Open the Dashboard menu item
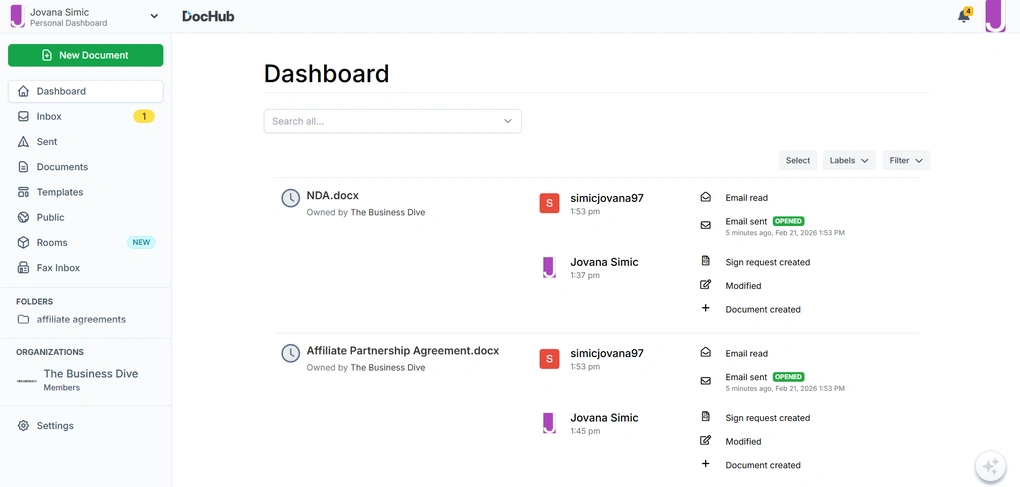Image resolution: width=1020 pixels, height=487 pixels. tap(85, 91)
